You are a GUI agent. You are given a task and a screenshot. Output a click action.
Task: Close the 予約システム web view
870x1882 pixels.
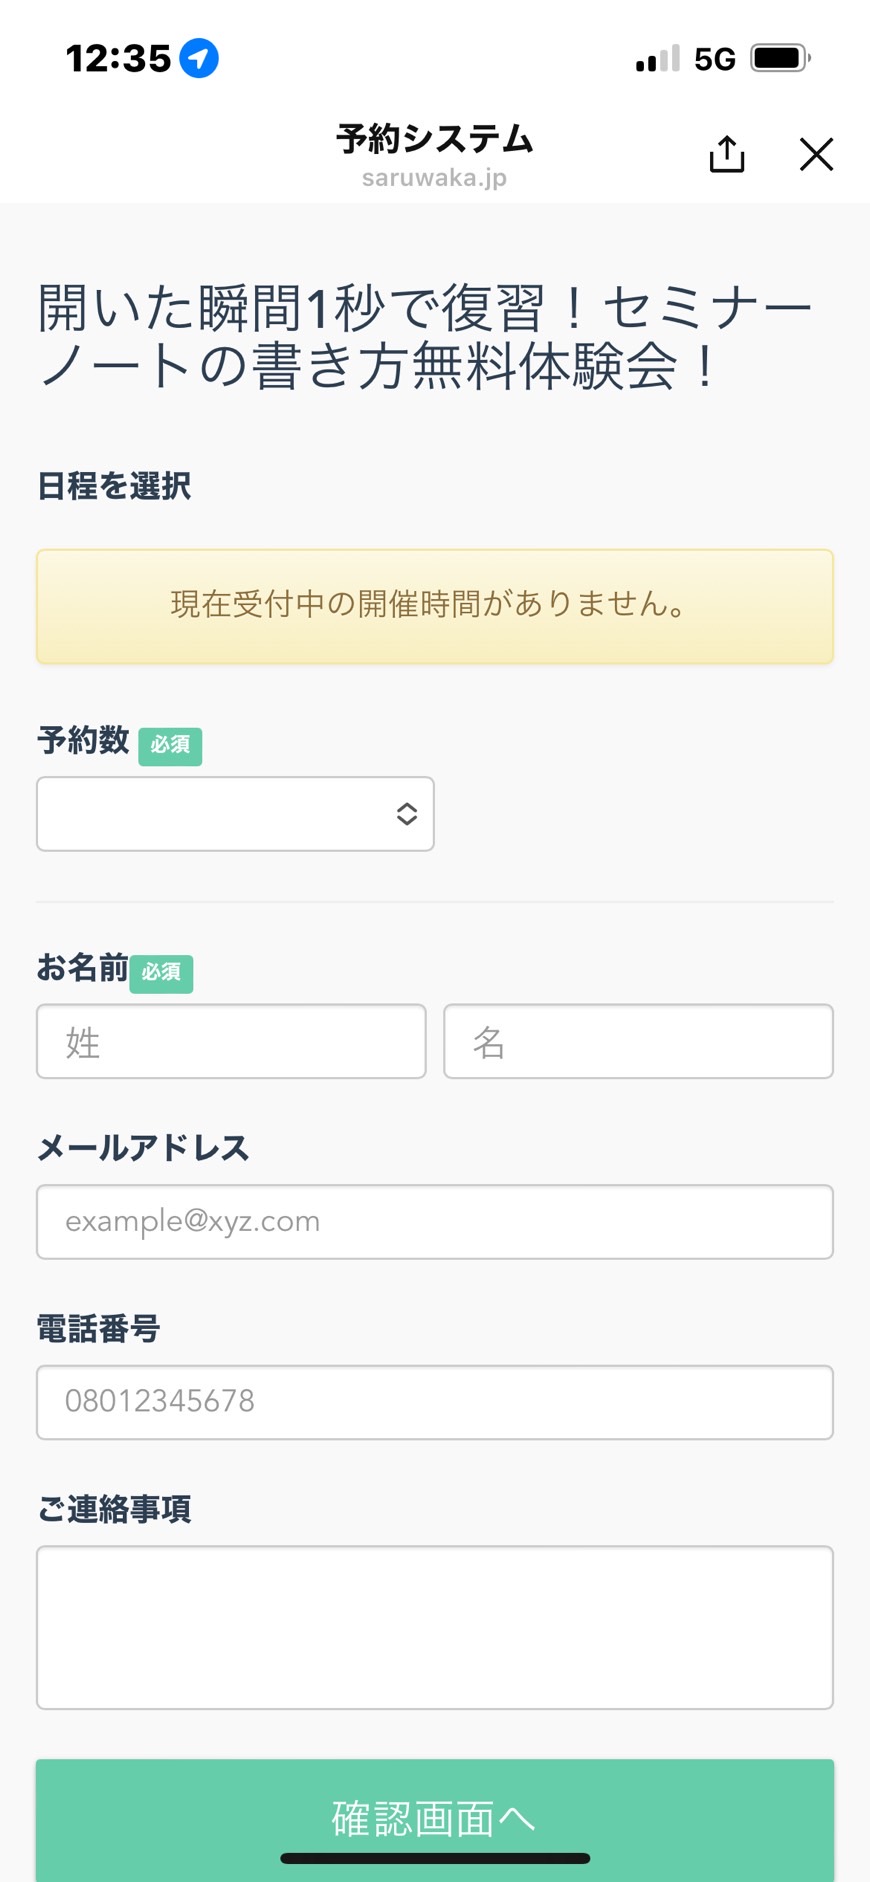(816, 154)
